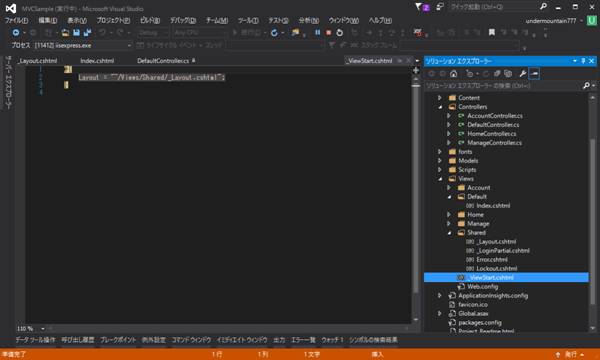
Task: Select _LoginPartial.cshtml in Shared folder
Action: pos(503,251)
